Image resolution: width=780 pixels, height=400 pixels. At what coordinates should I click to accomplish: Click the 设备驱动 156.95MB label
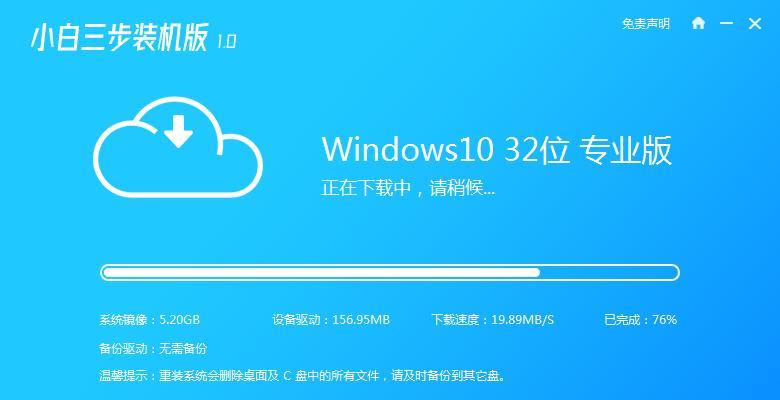pyautogui.click(x=331, y=319)
